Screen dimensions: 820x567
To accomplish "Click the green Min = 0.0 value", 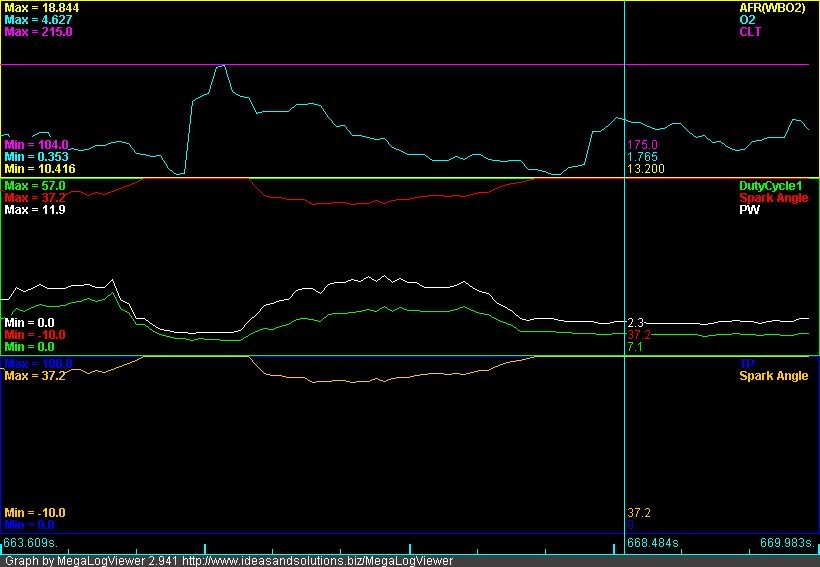I will (x=29, y=347).
